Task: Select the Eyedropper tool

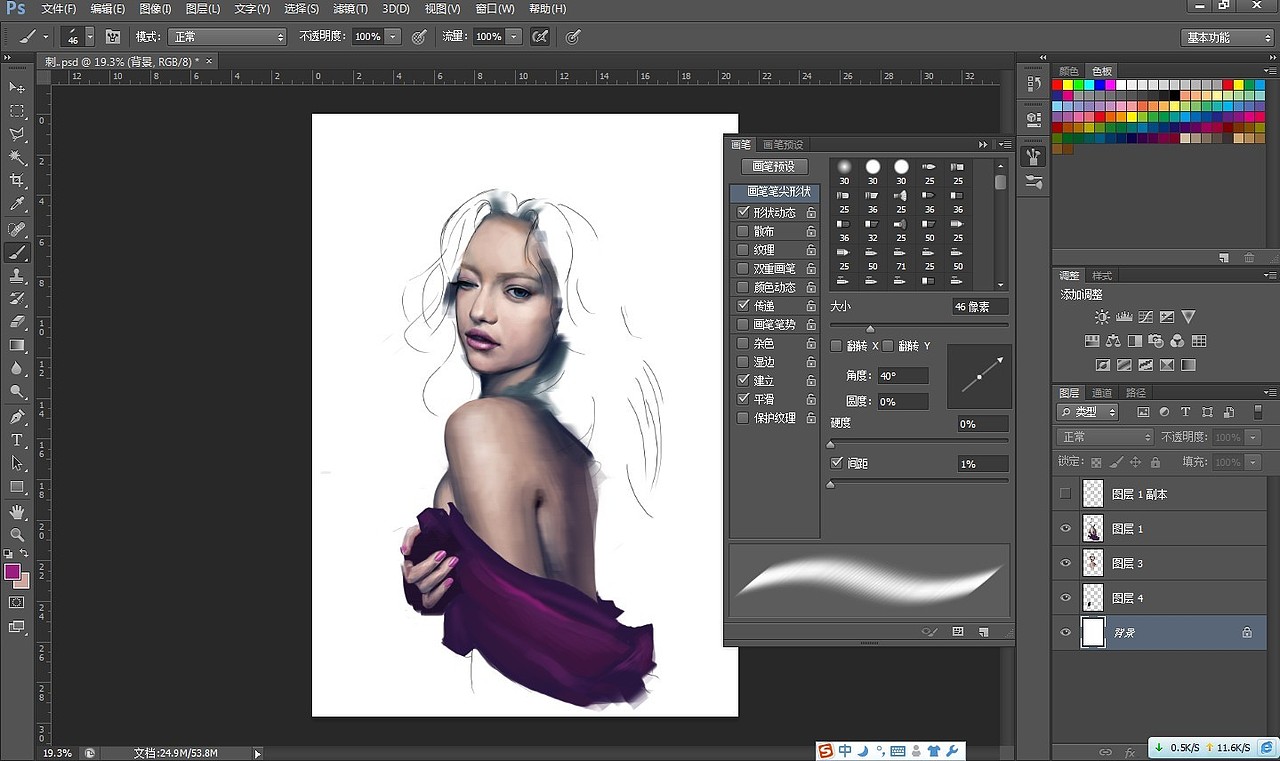Action: (17, 204)
